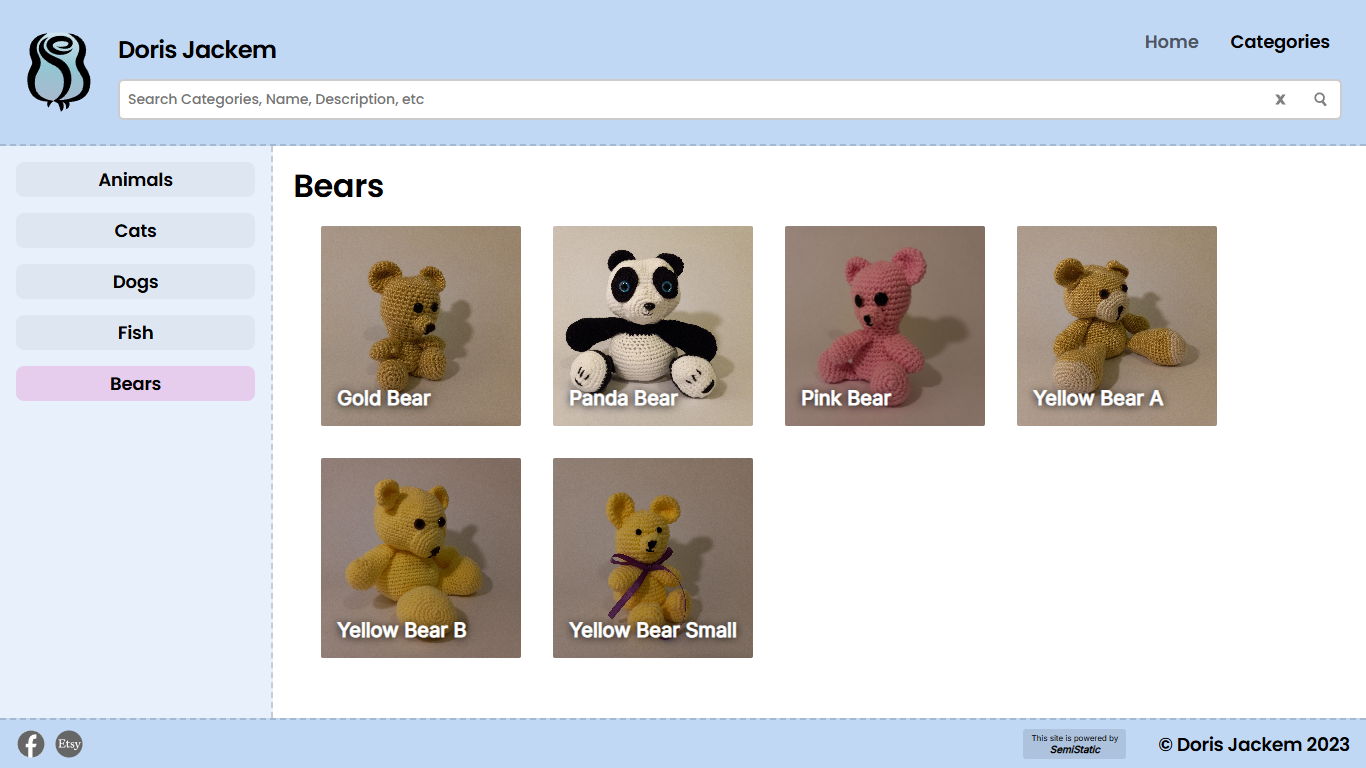Open the Gold Bear thumbnail
The image size is (1366, 768).
coord(421,326)
